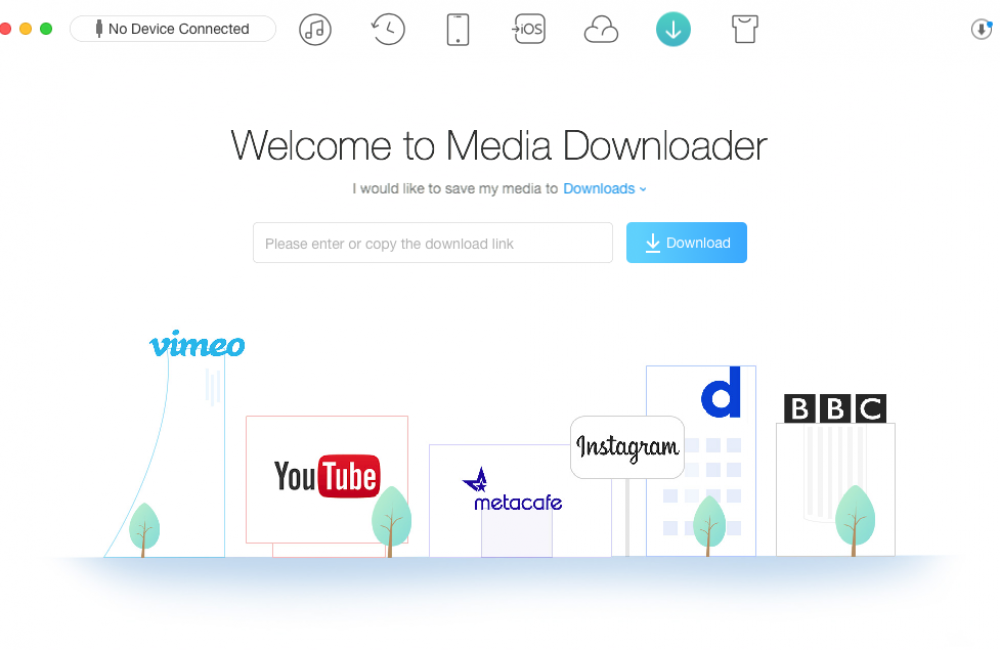Open the download status icon at top right
This screenshot has width=1000, height=650.
point(982,29)
